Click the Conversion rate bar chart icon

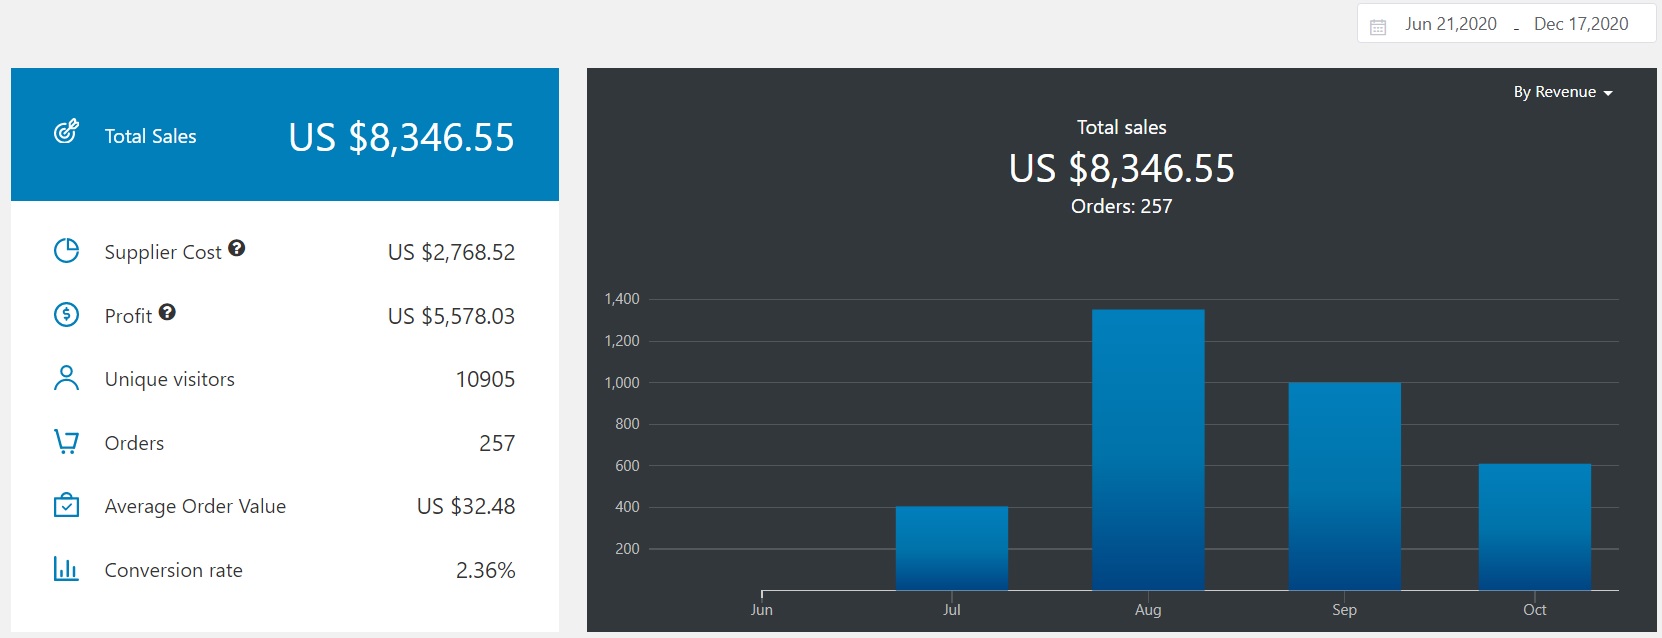(66, 569)
